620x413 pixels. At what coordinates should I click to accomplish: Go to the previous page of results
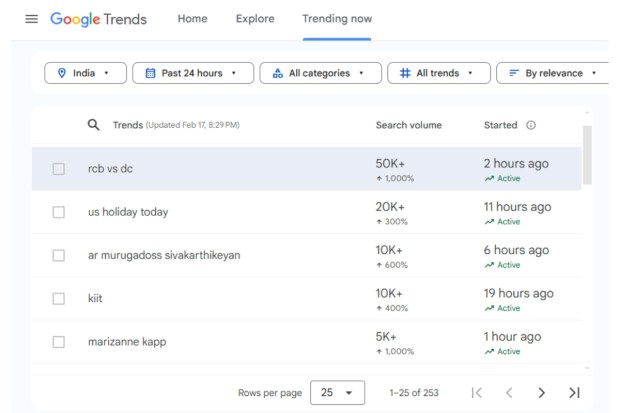click(x=509, y=393)
